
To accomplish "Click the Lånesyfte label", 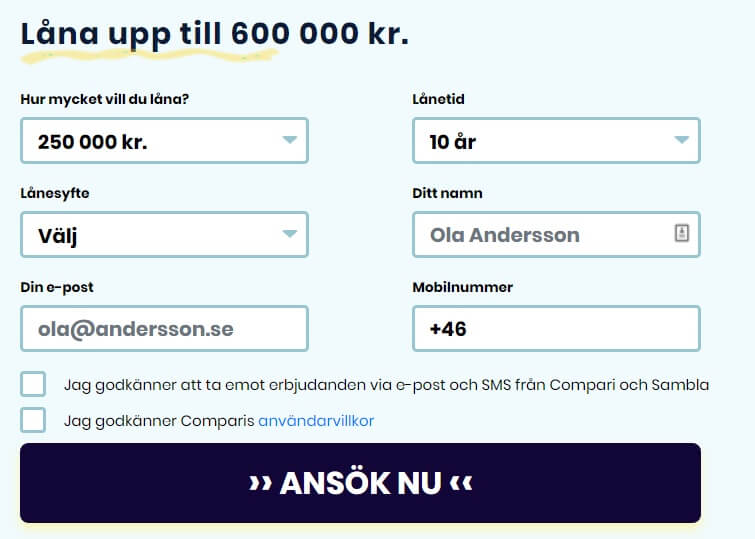I will (x=55, y=194).
